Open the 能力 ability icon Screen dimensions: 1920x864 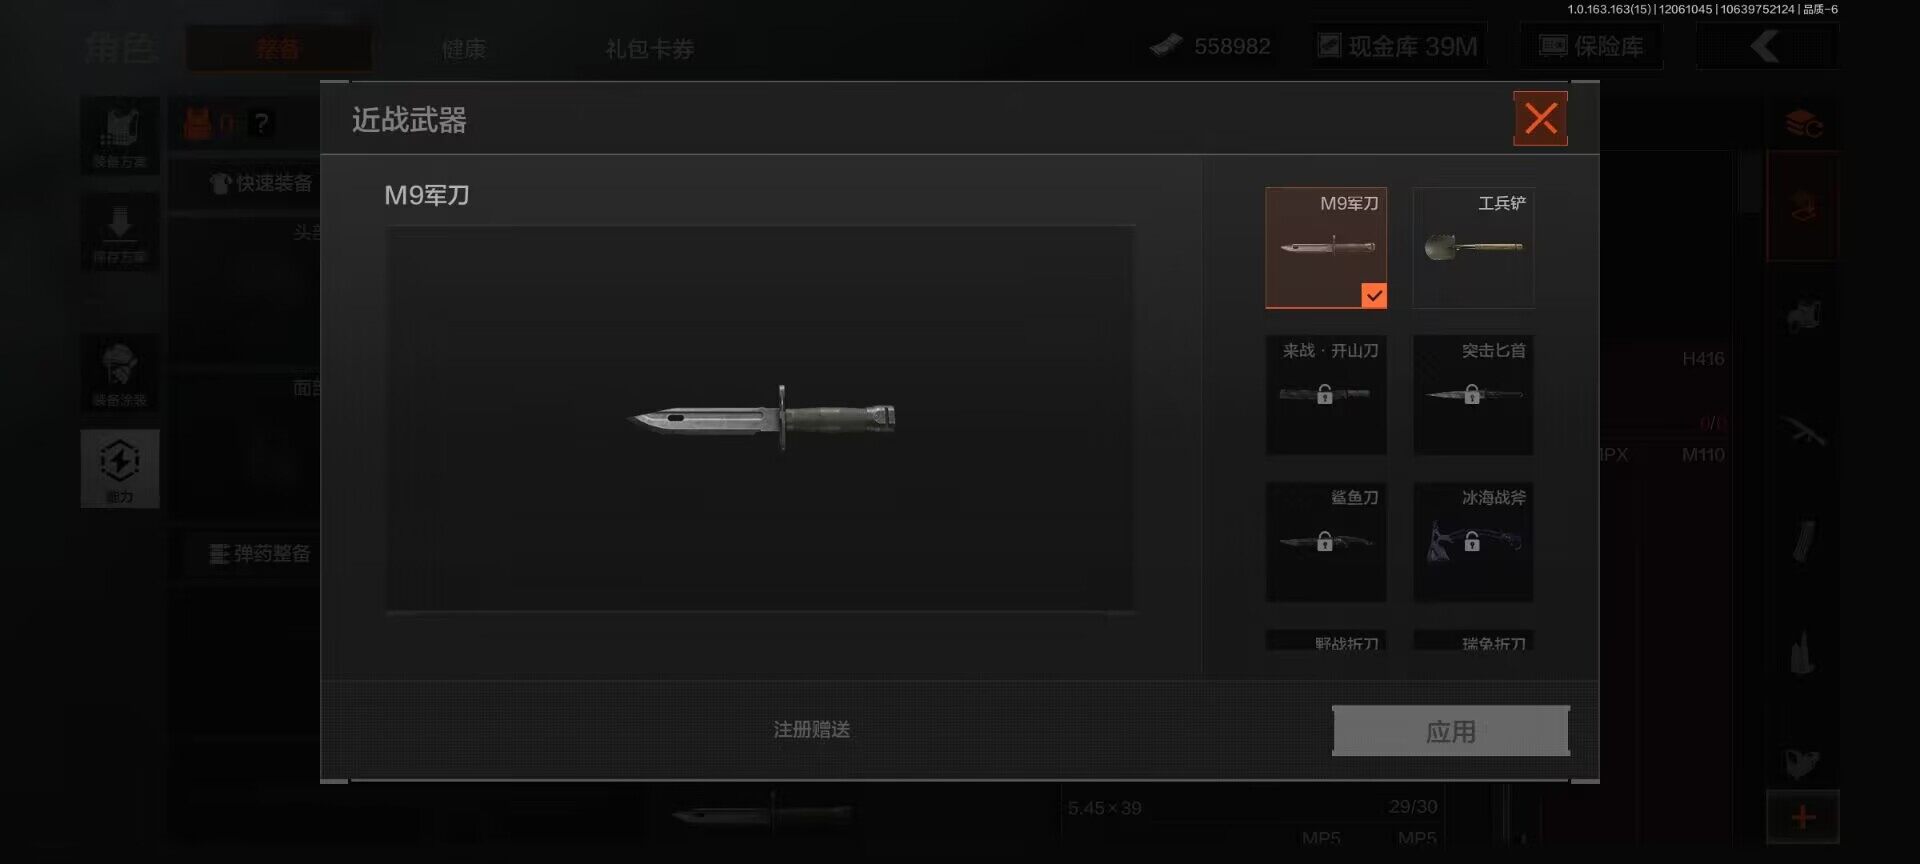120,468
